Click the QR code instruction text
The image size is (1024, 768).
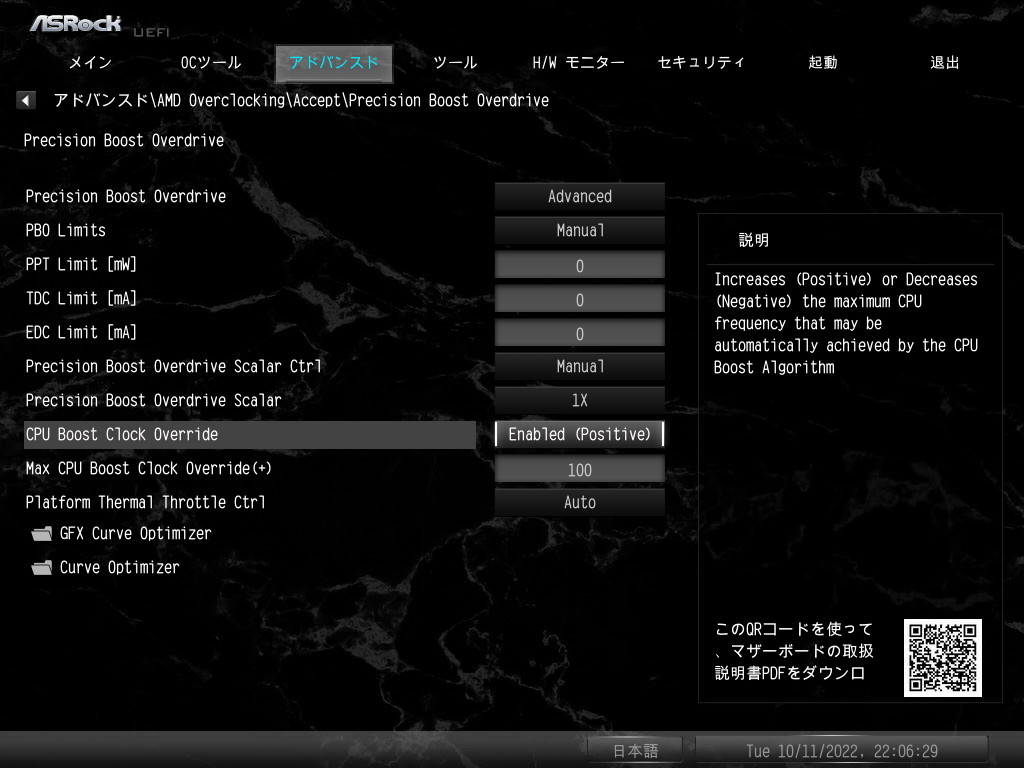794,651
